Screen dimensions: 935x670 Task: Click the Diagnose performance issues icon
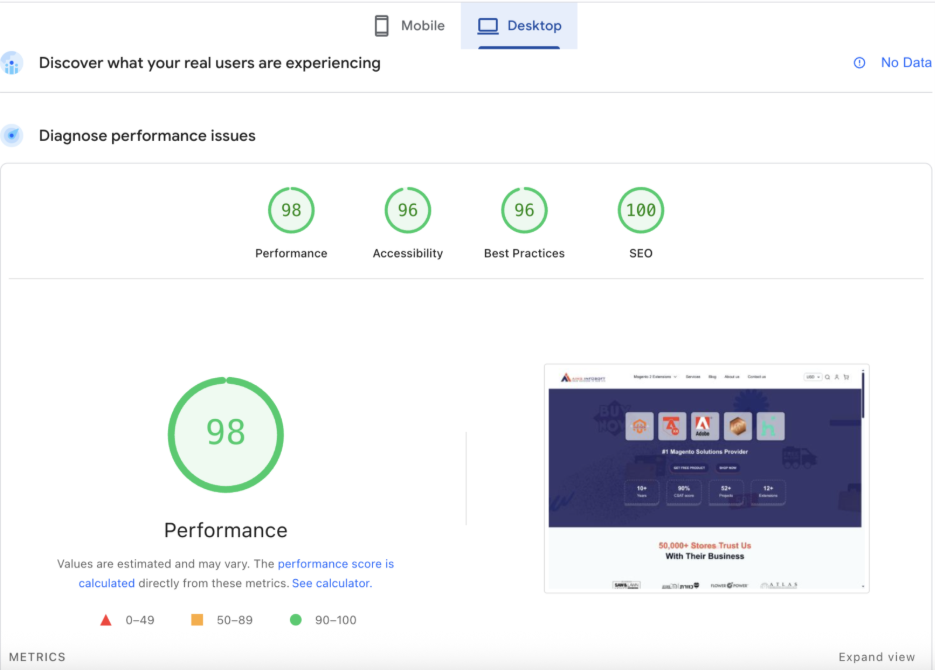[12, 135]
